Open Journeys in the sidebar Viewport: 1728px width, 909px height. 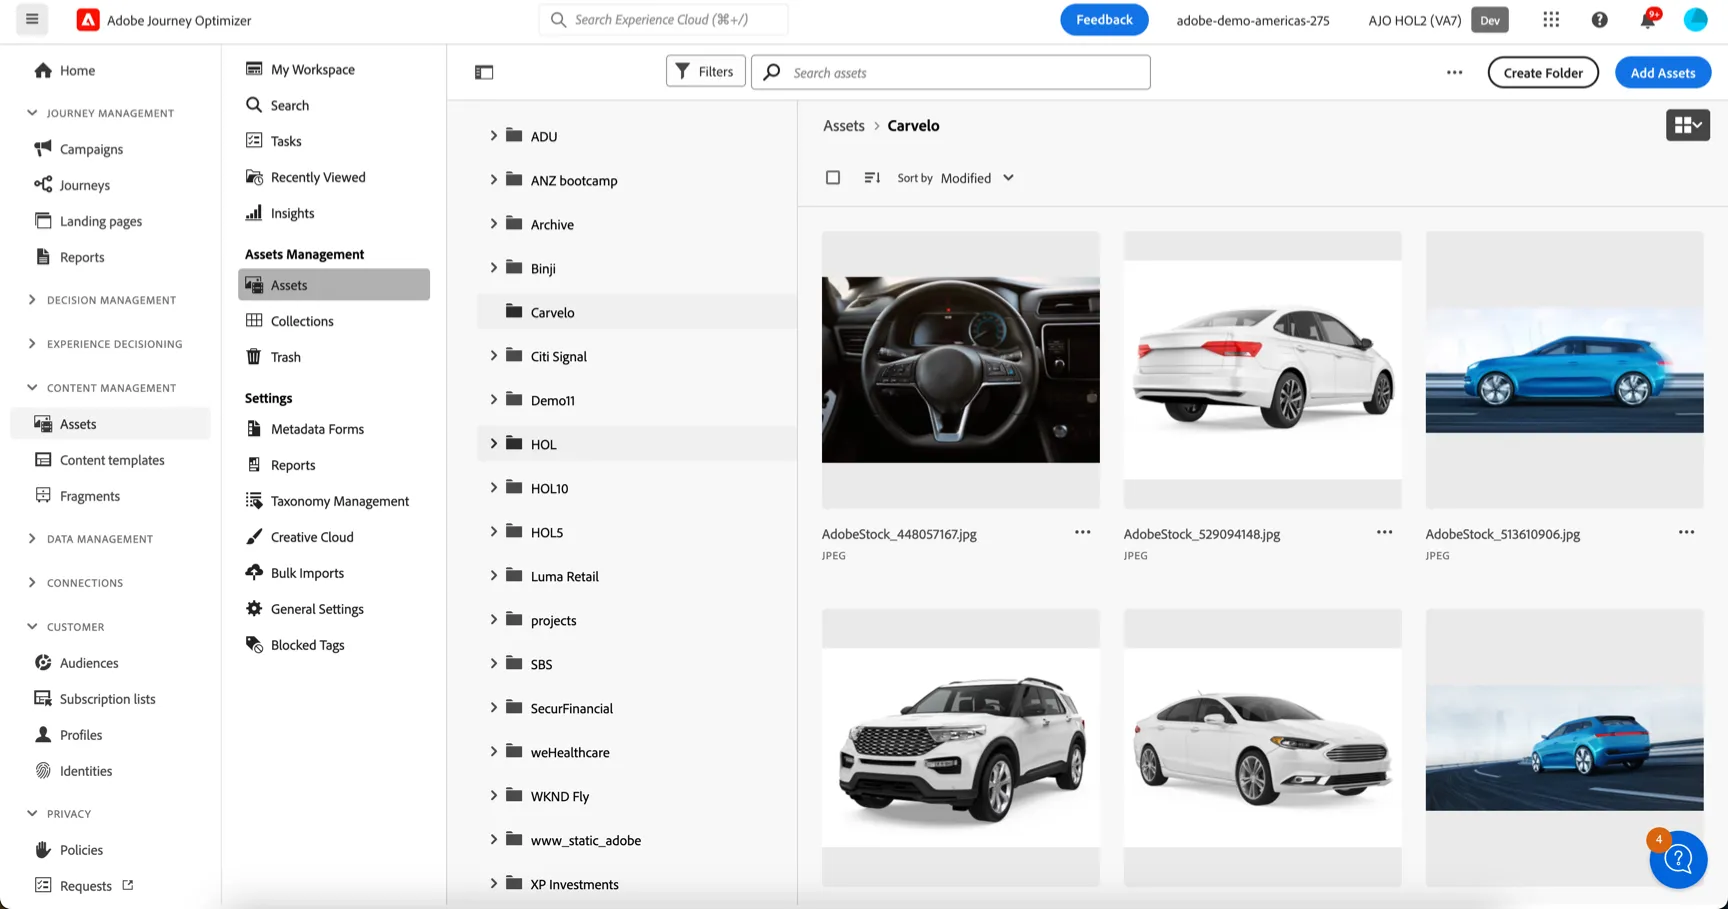tap(84, 185)
